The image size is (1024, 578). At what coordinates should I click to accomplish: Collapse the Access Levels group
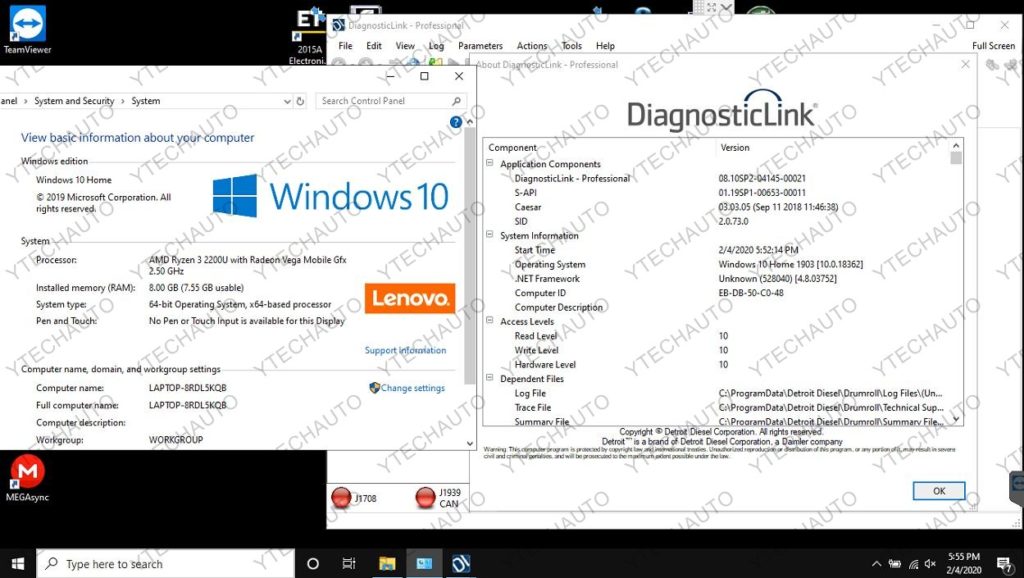click(x=490, y=321)
